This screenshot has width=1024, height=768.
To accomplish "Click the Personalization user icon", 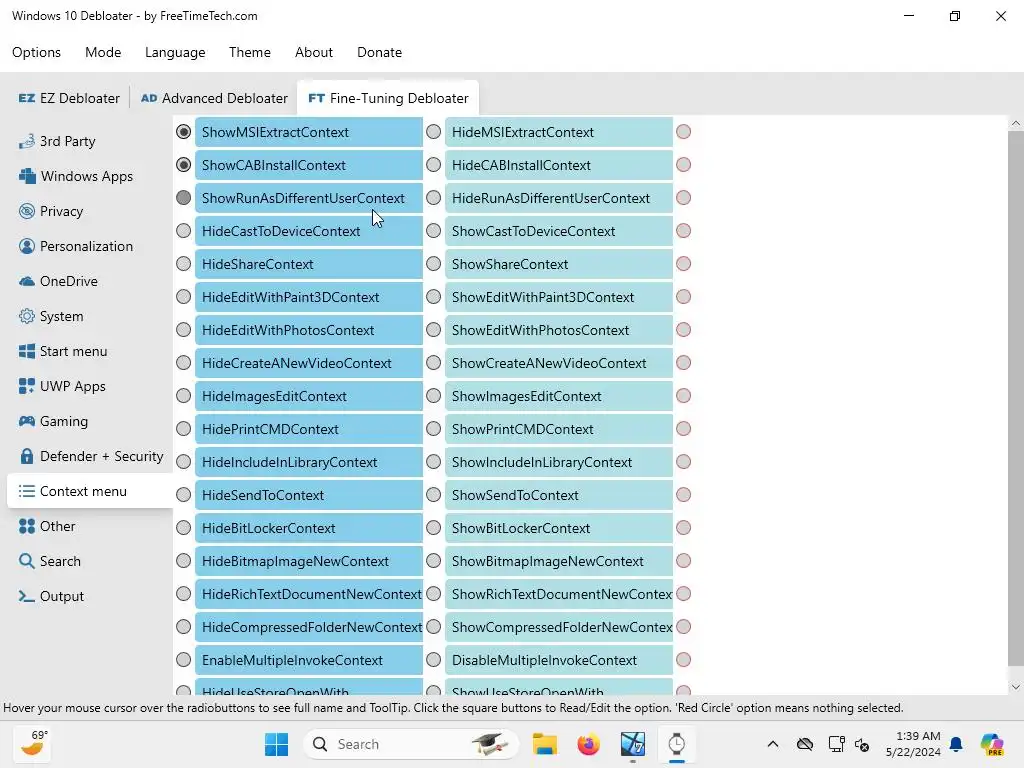I will (x=27, y=246).
